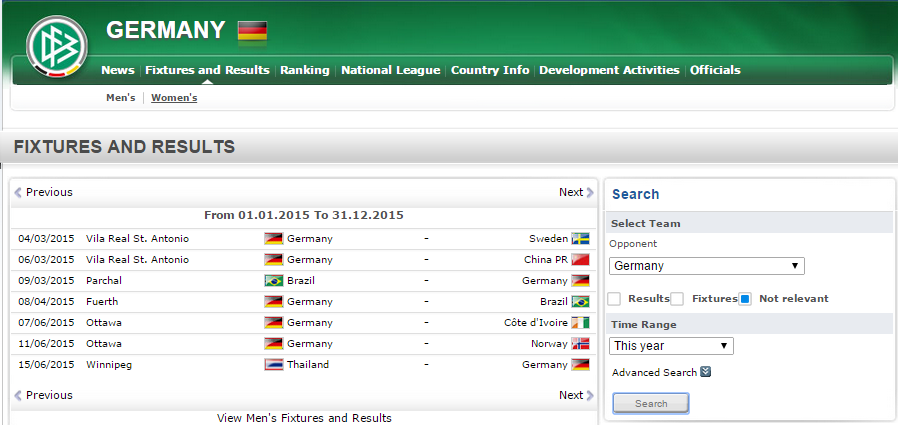This screenshot has height=425, width=898.
Task: Click Germany flag in 06/03/2015 row
Action: (274, 259)
